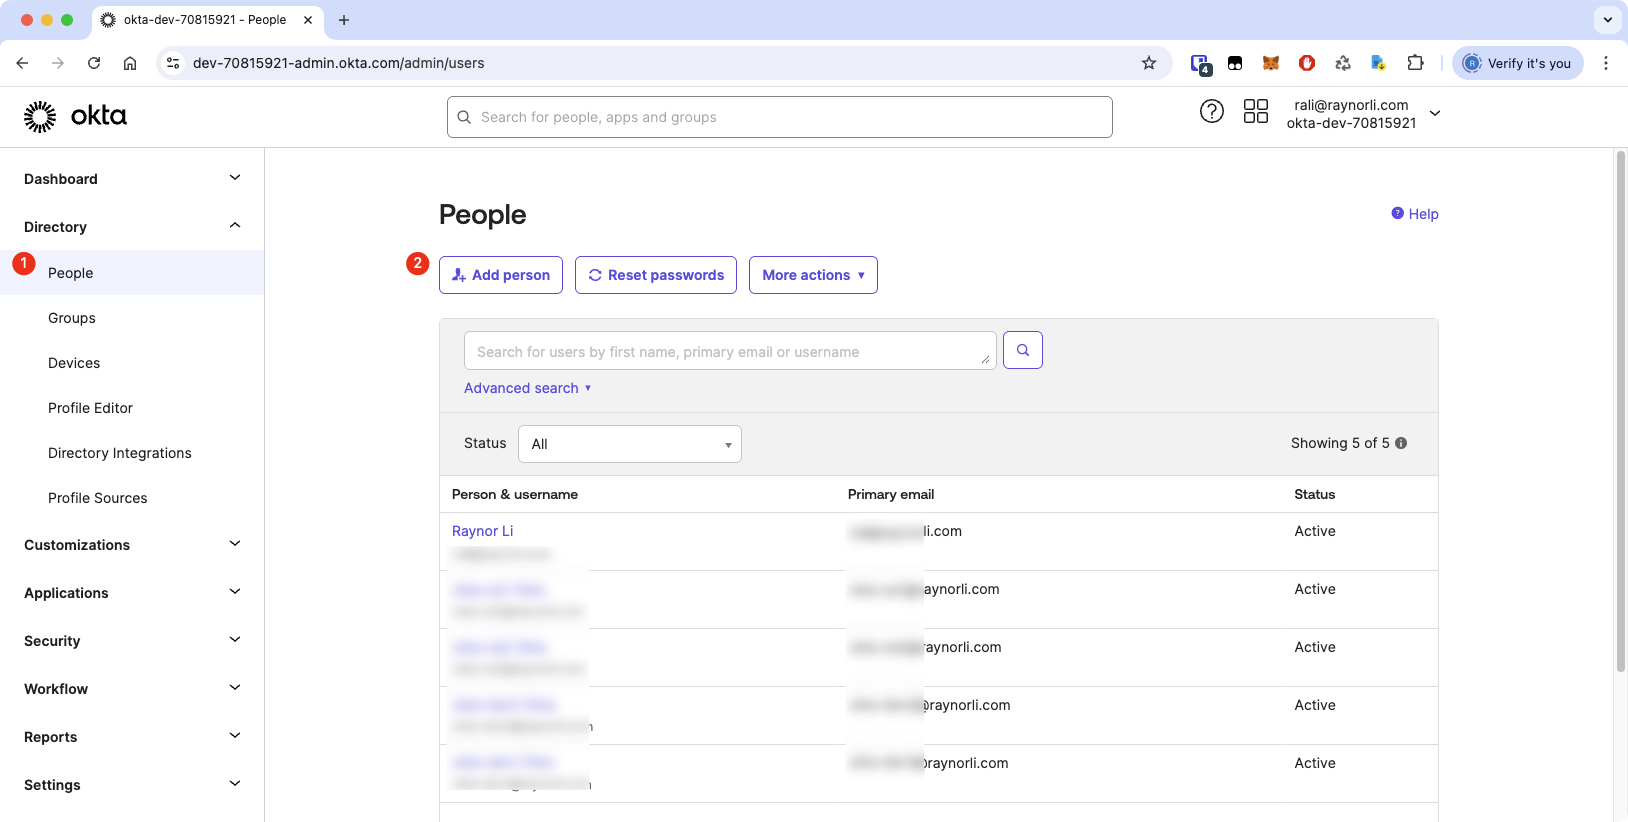The width and height of the screenshot is (1628, 822).
Task: Click the black mask extension icon
Action: [x=1235, y=63]
